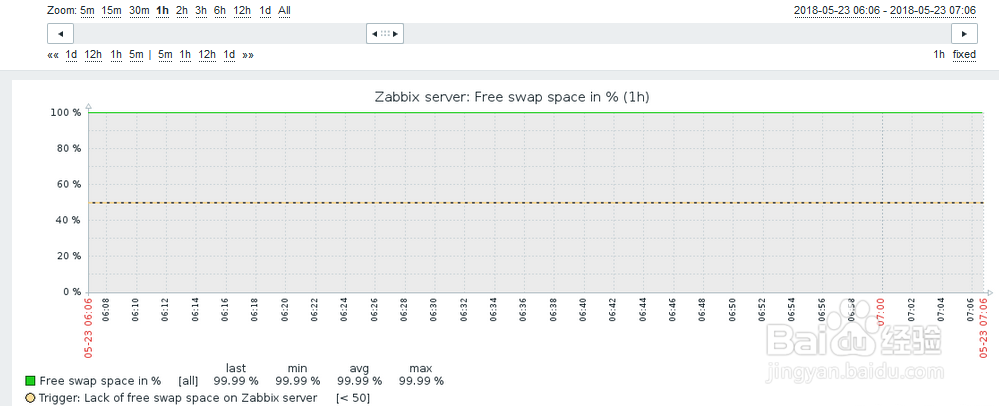The width and height of the screenshot is (999, 406).
Task: Change Zoom to 6h
Action: [x=220, y=10]
